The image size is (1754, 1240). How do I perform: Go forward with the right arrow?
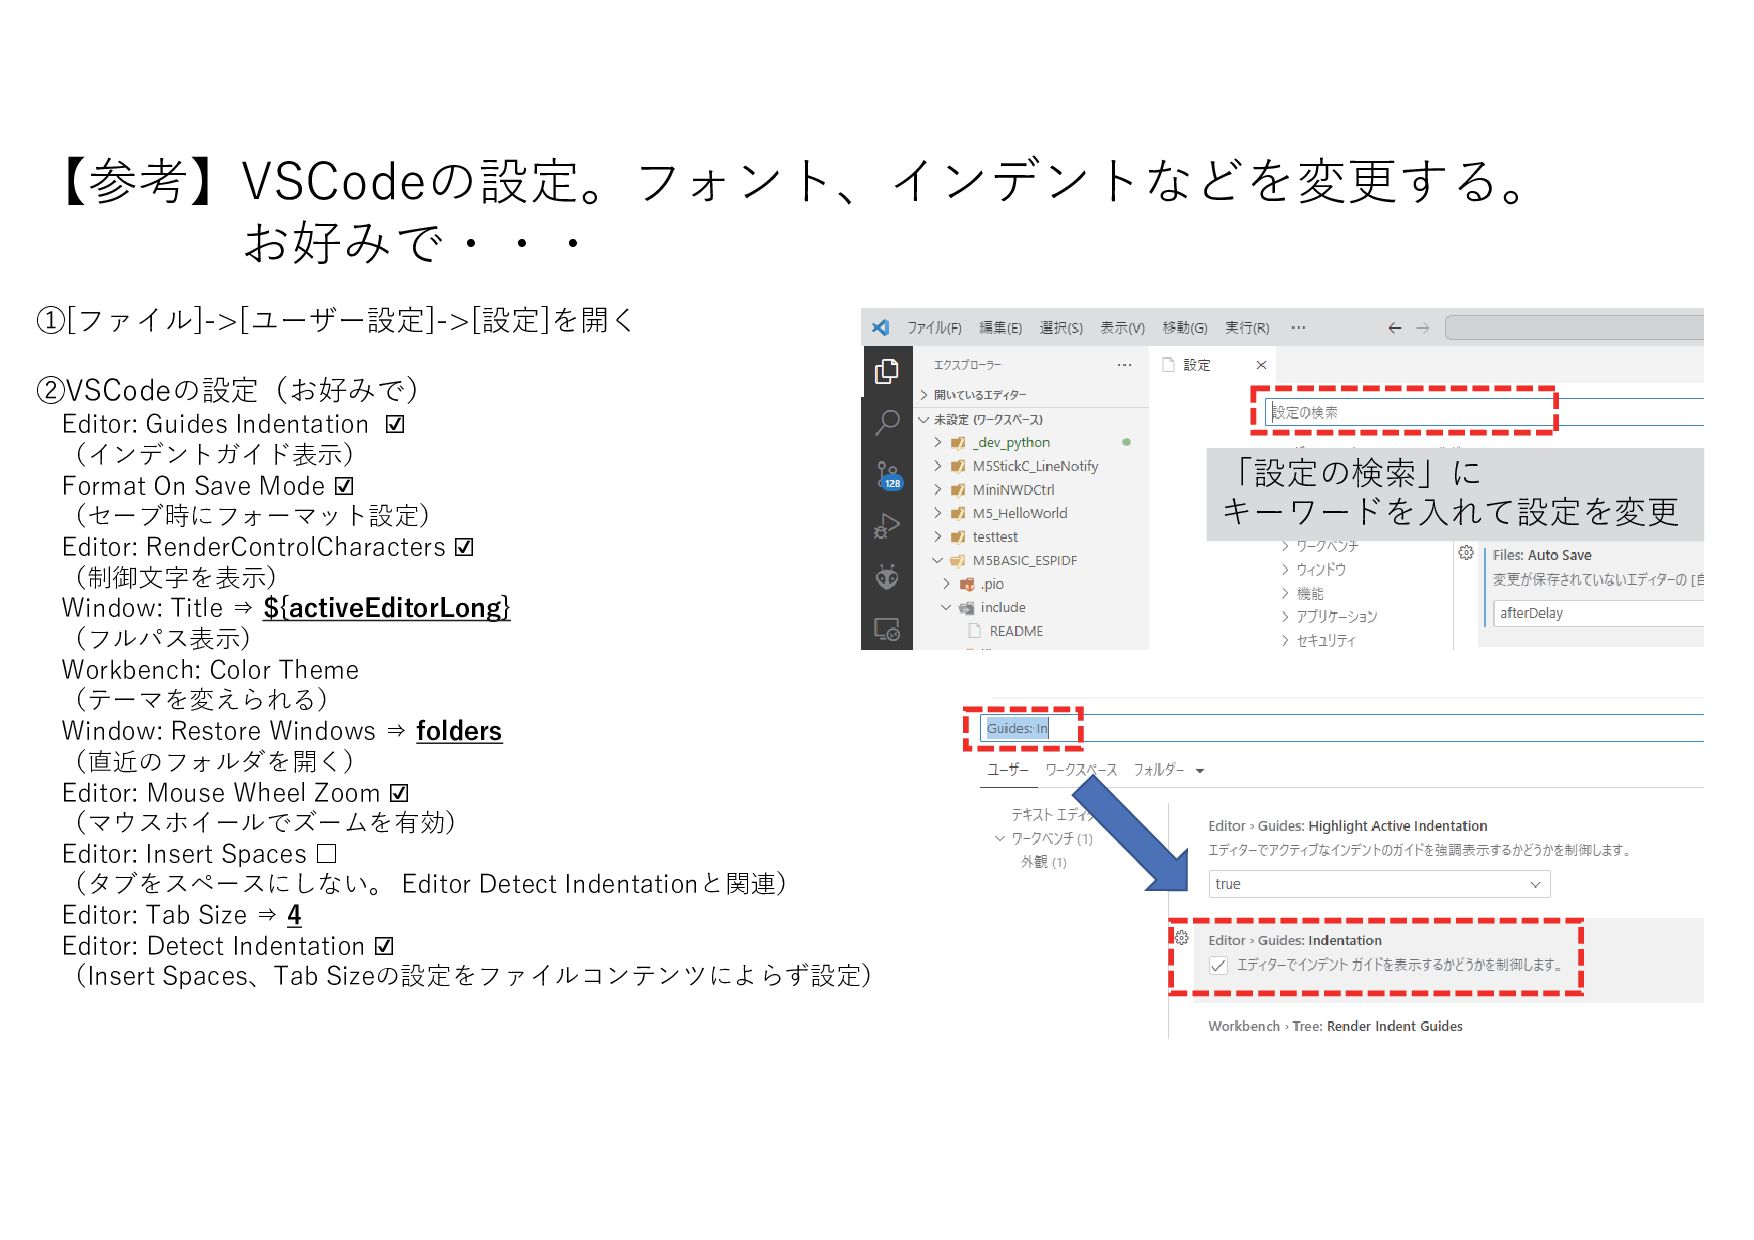click(1422, 327)
